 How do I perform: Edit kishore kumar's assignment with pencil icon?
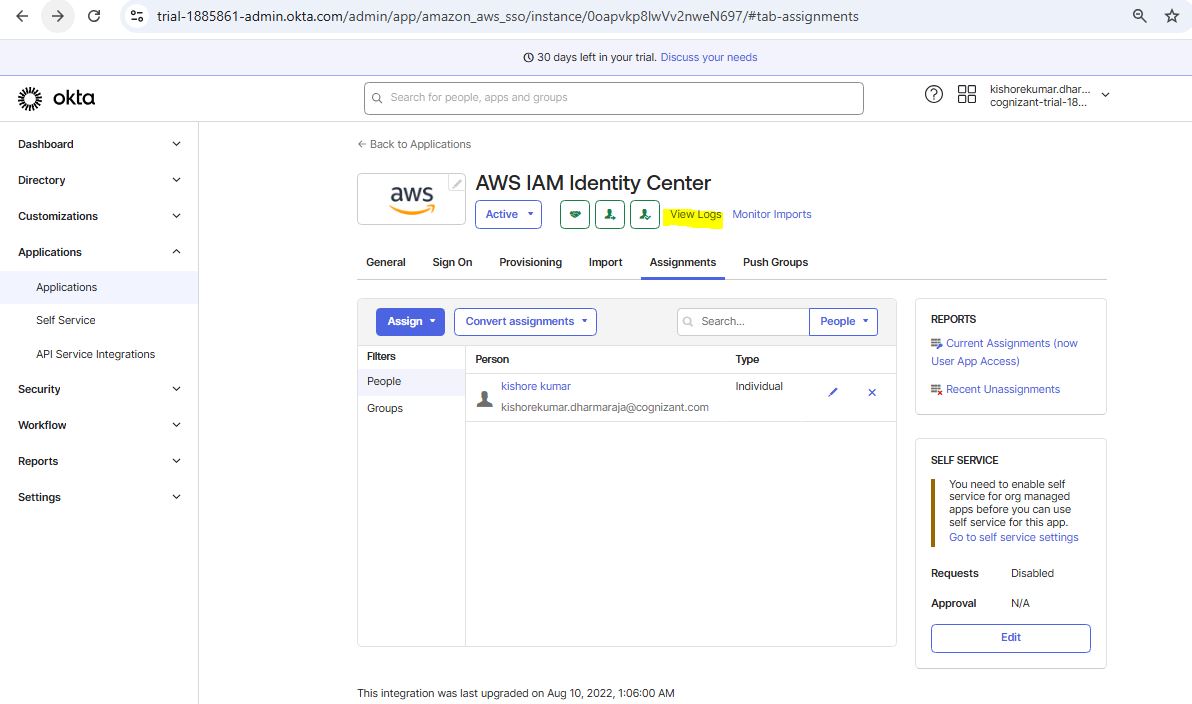[x=833, y=393]
